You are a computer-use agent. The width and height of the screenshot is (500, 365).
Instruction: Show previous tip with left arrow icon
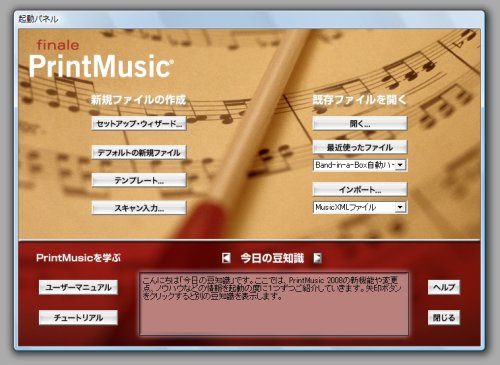click(226, 258)
